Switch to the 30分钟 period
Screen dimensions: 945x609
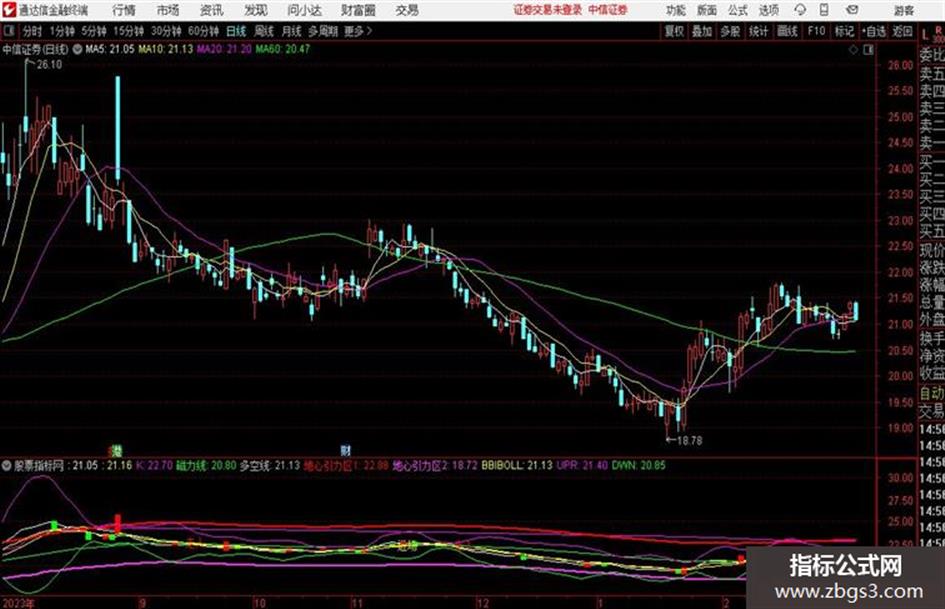tap(166, 31)
